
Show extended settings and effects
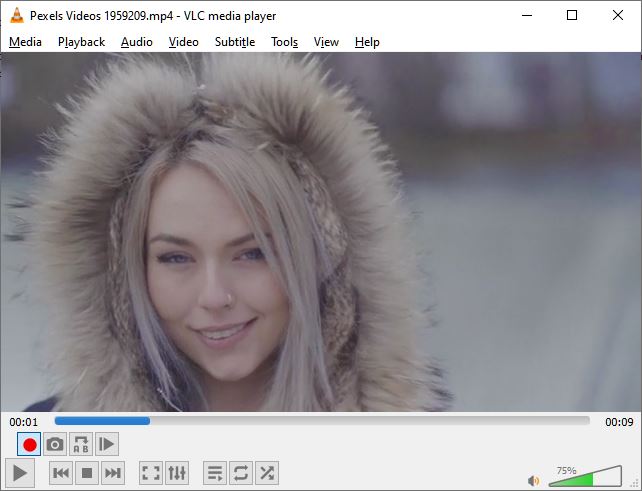coord(177,473)
